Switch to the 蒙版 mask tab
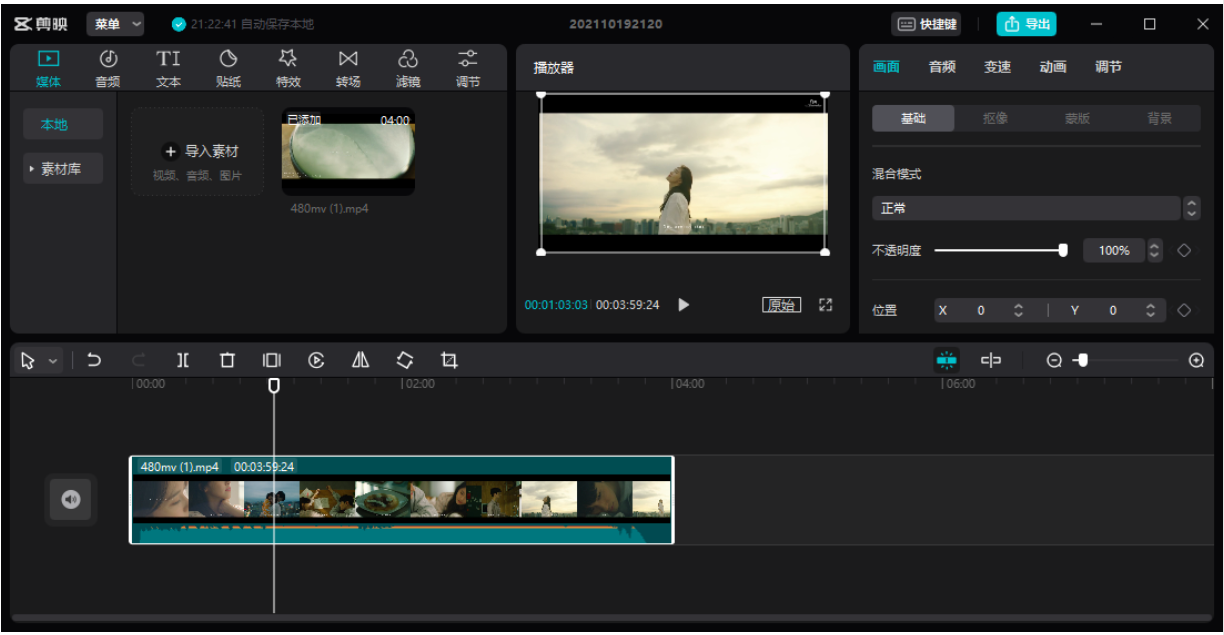 click(x=1077, y=118)
